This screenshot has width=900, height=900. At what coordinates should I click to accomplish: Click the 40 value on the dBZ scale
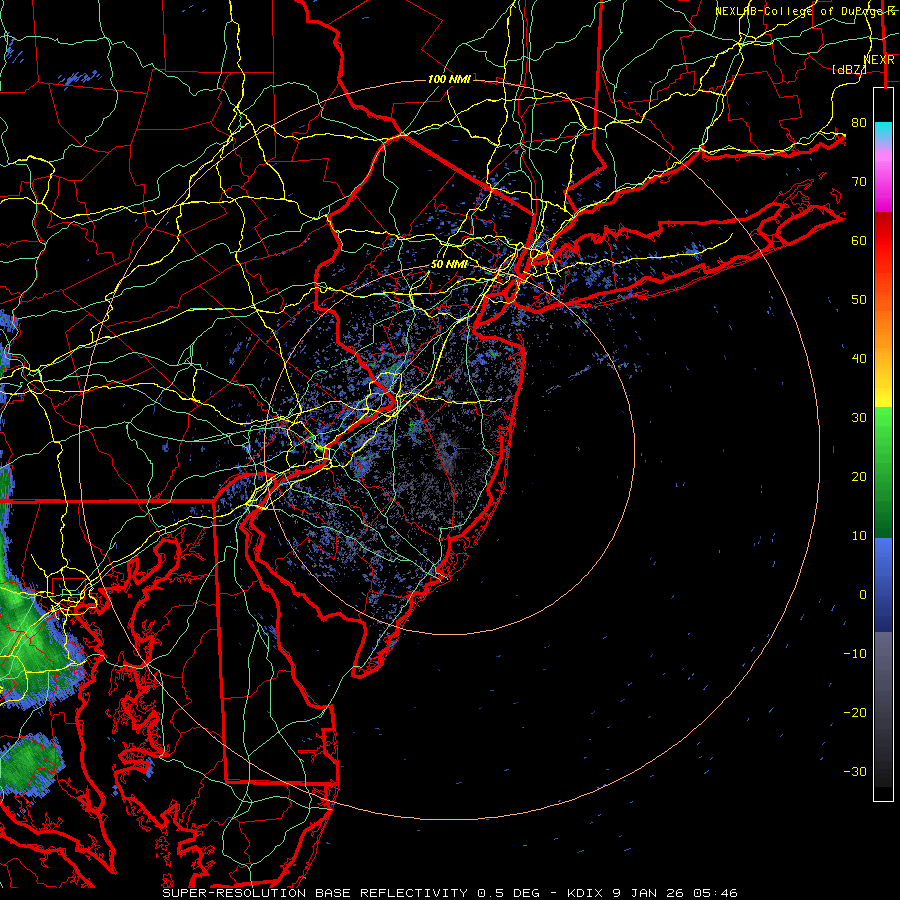coord(859,359)
